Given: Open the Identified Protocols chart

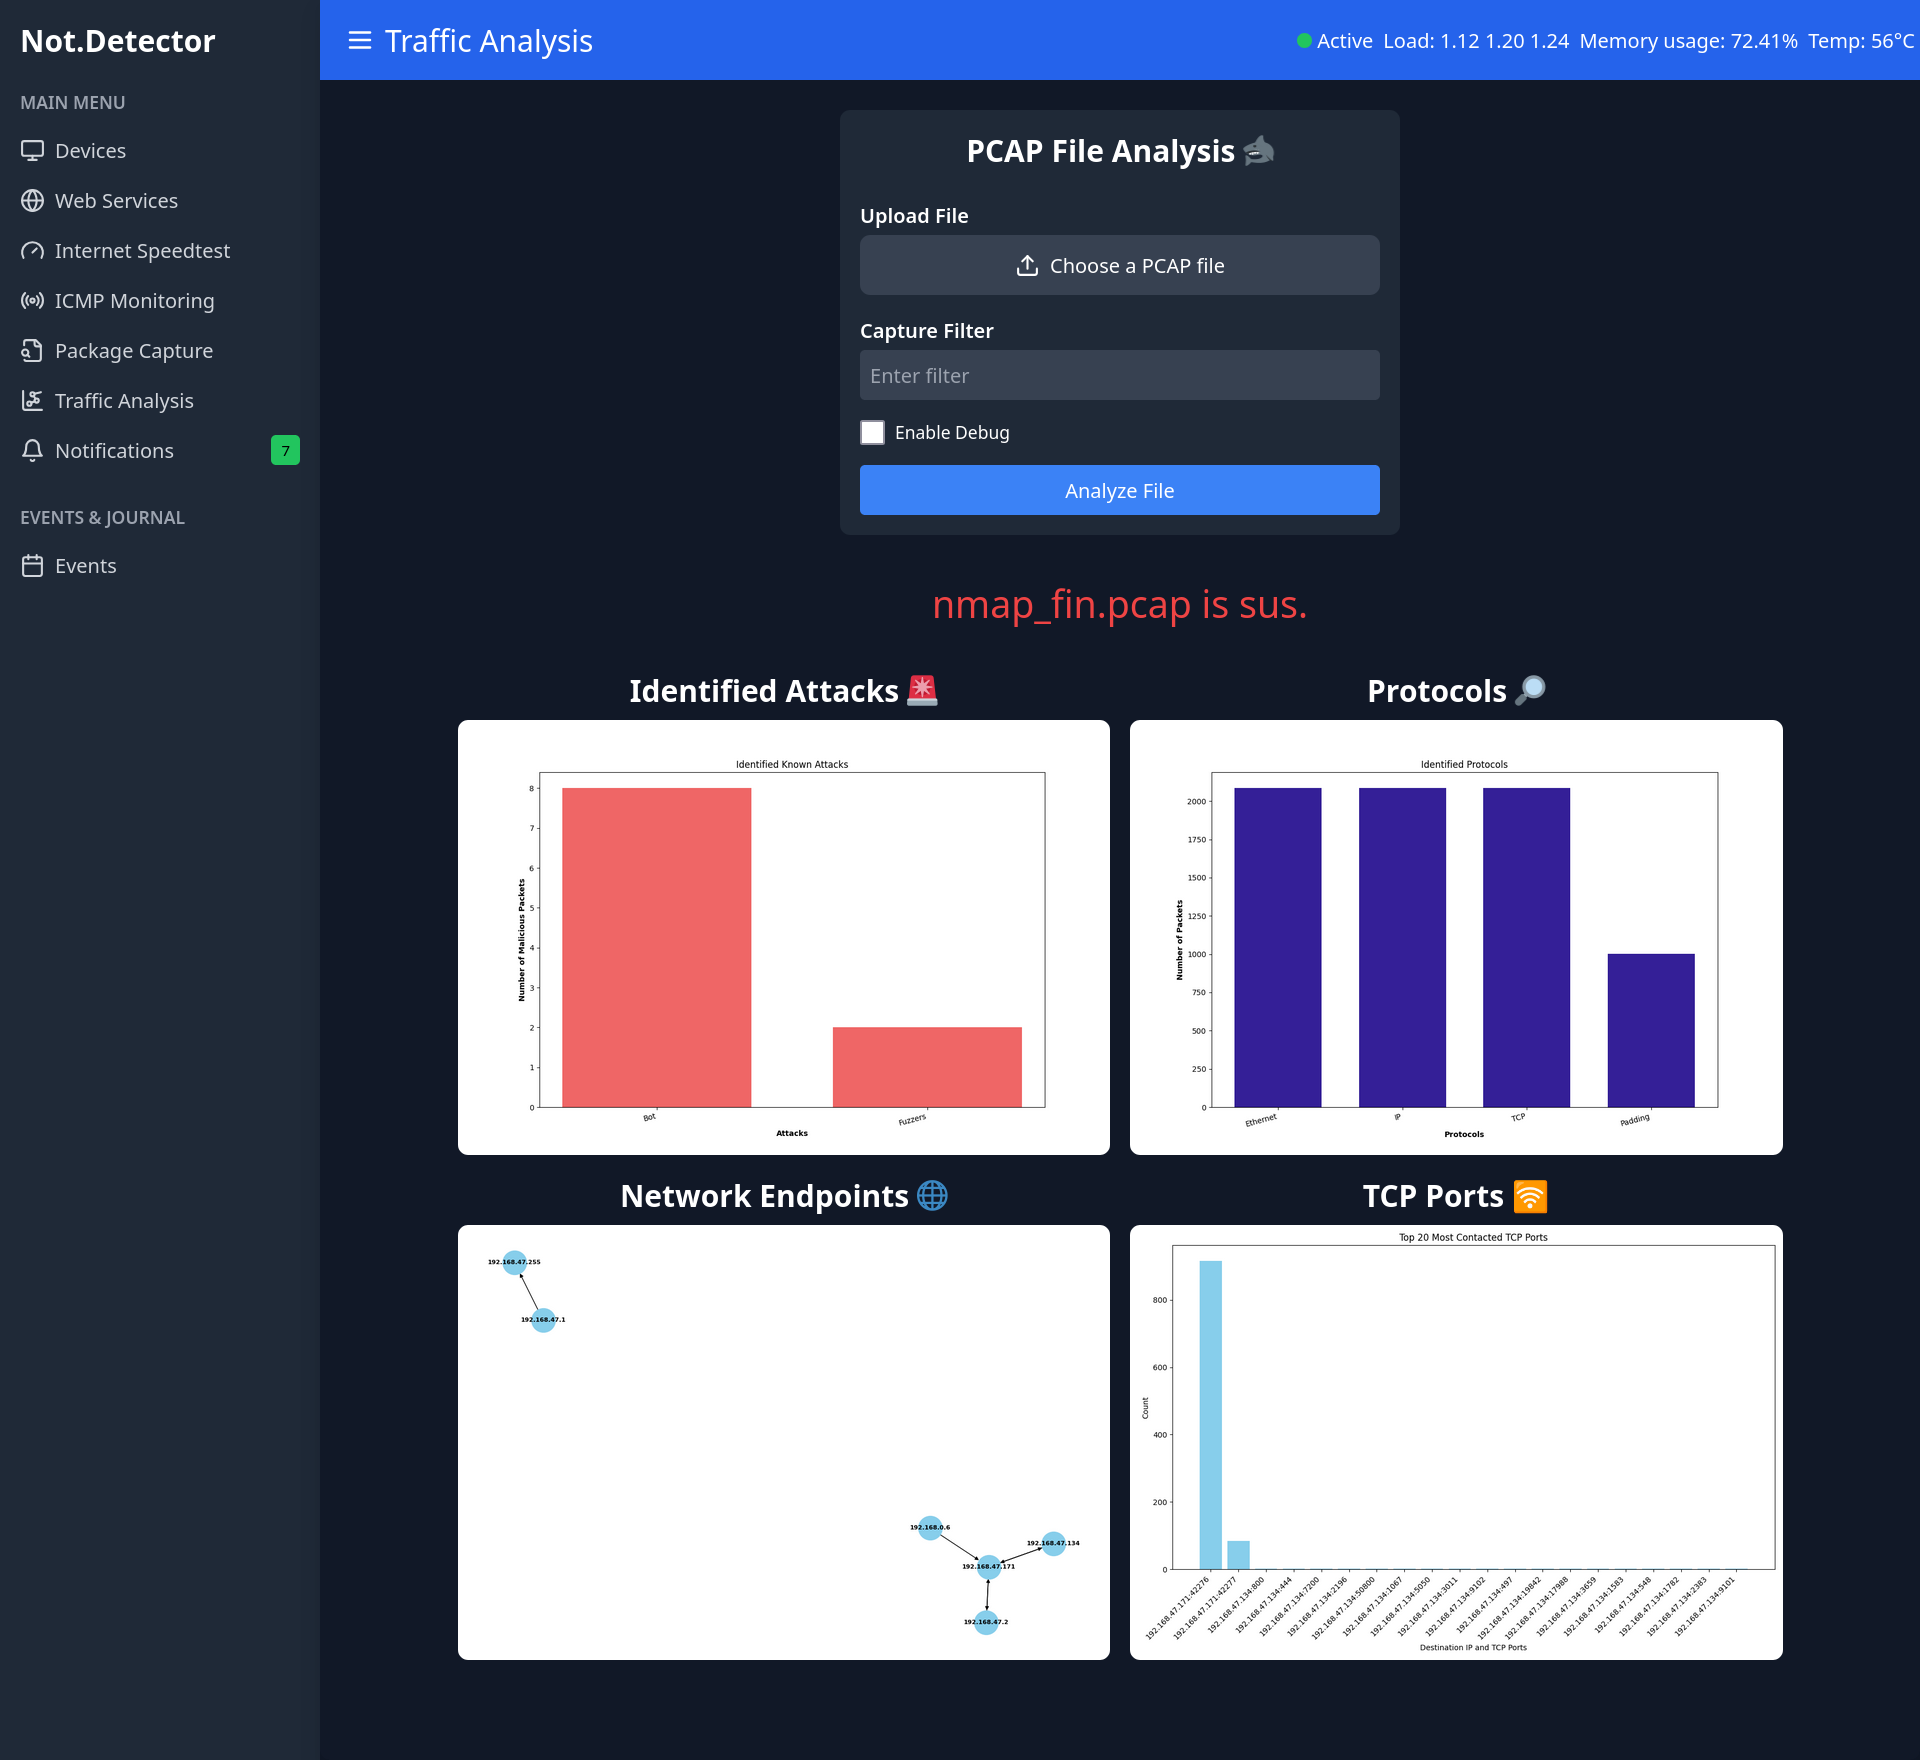Looking at the screenshot, I should pos(1456,937).
